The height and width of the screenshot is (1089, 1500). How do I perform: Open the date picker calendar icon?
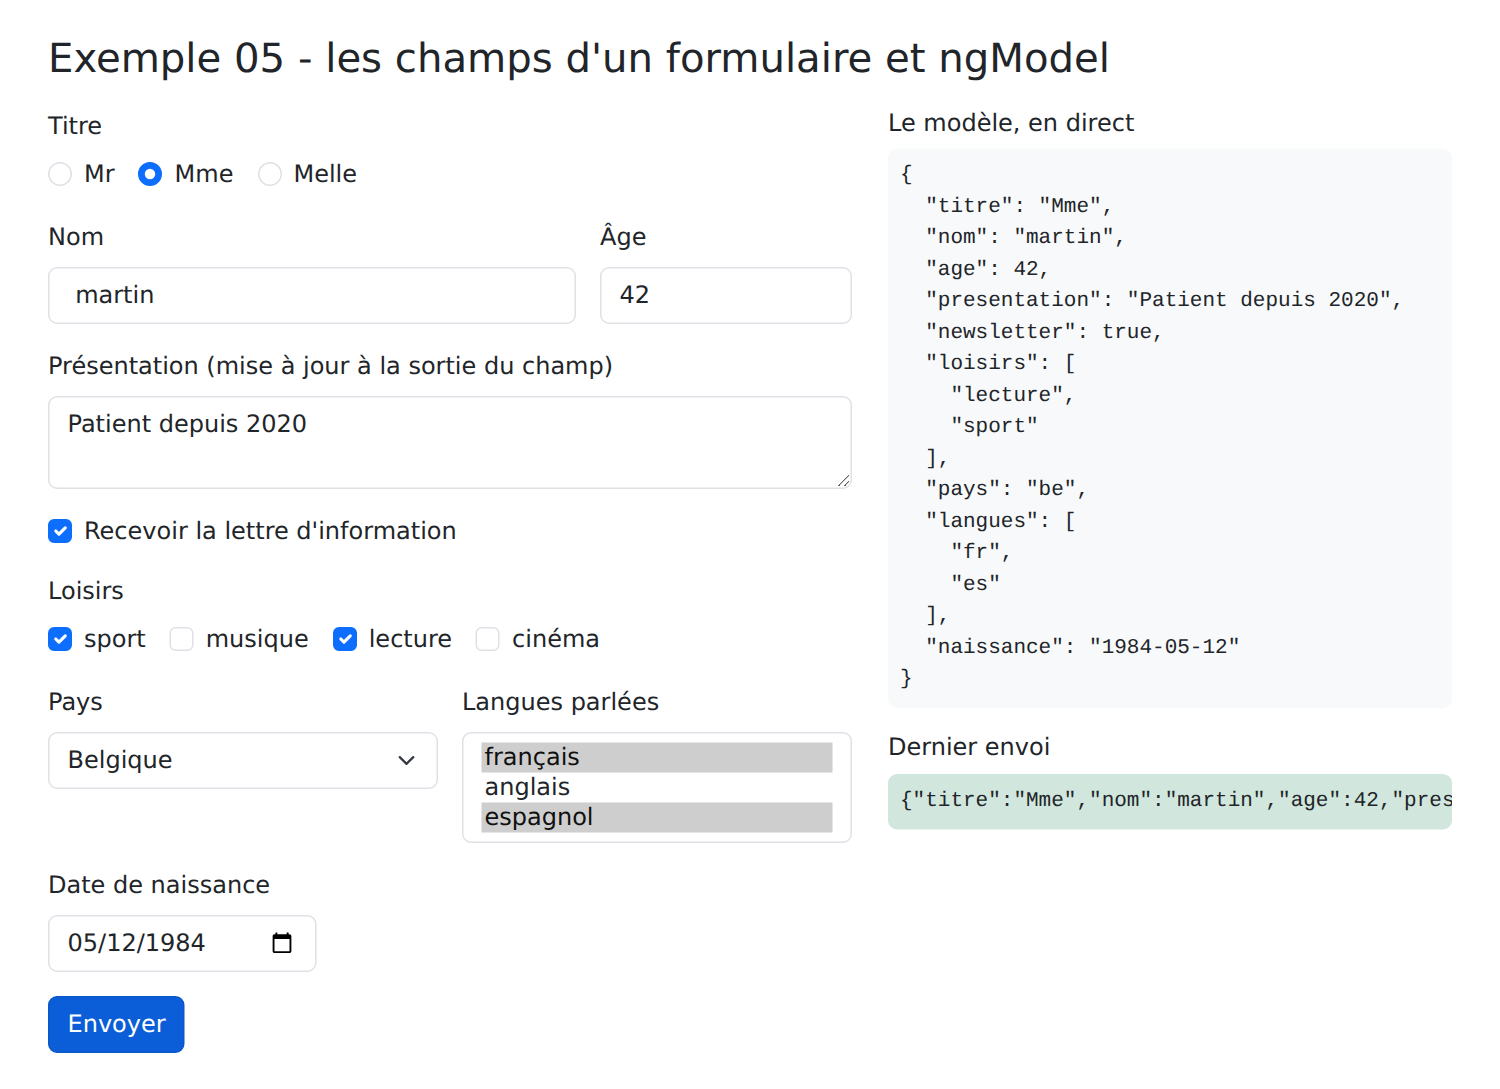[282, 943]
